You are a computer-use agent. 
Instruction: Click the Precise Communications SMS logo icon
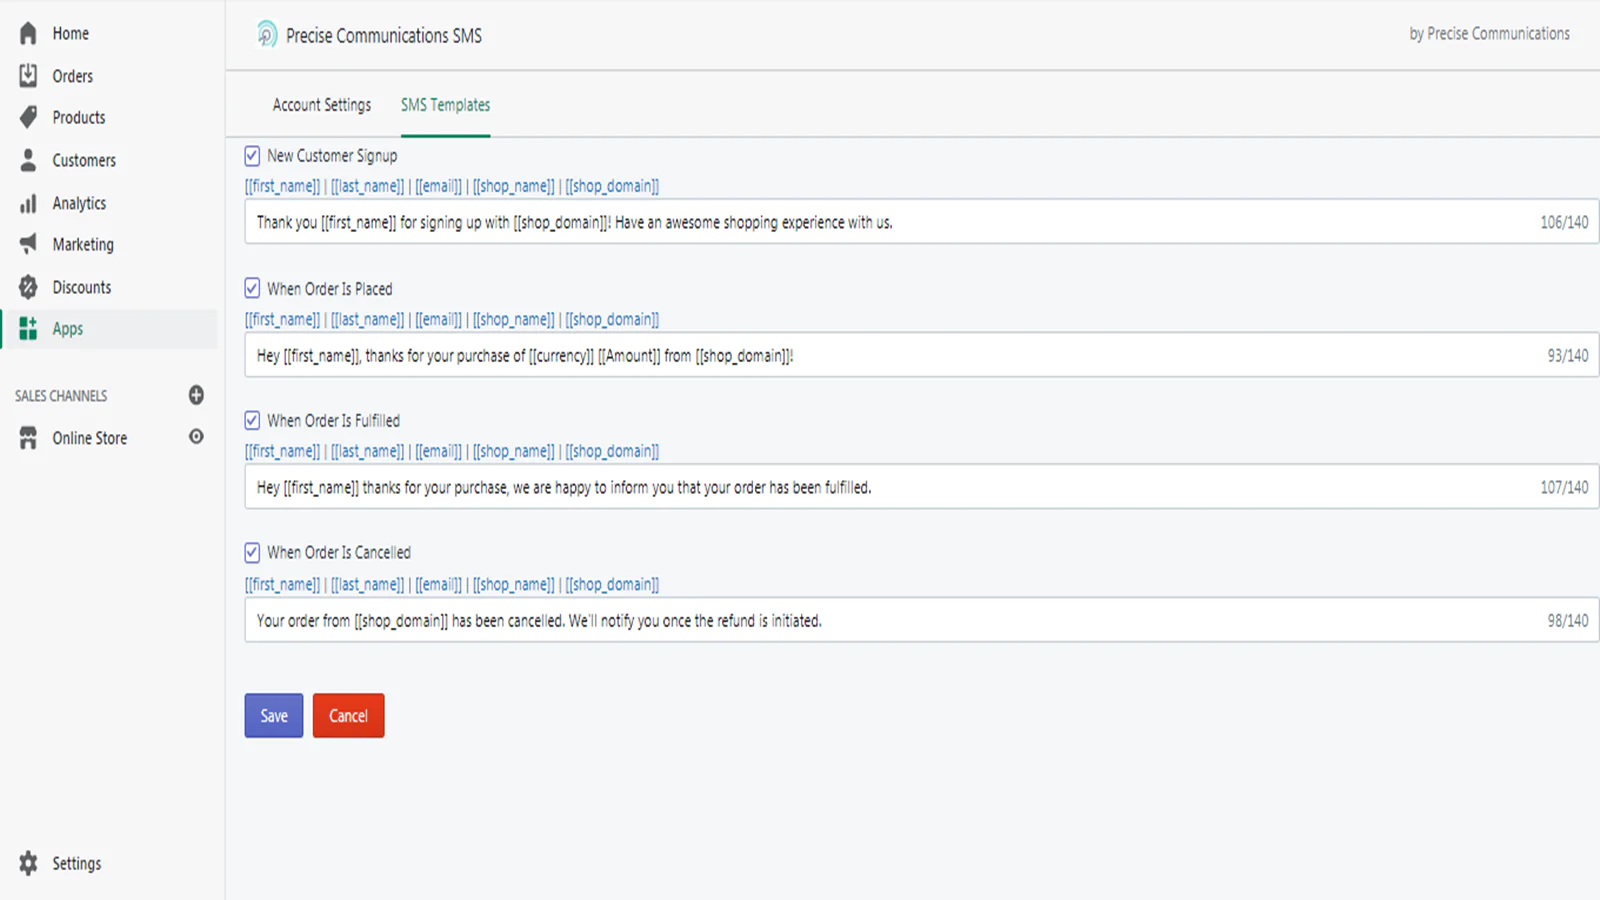coord(266,34)
